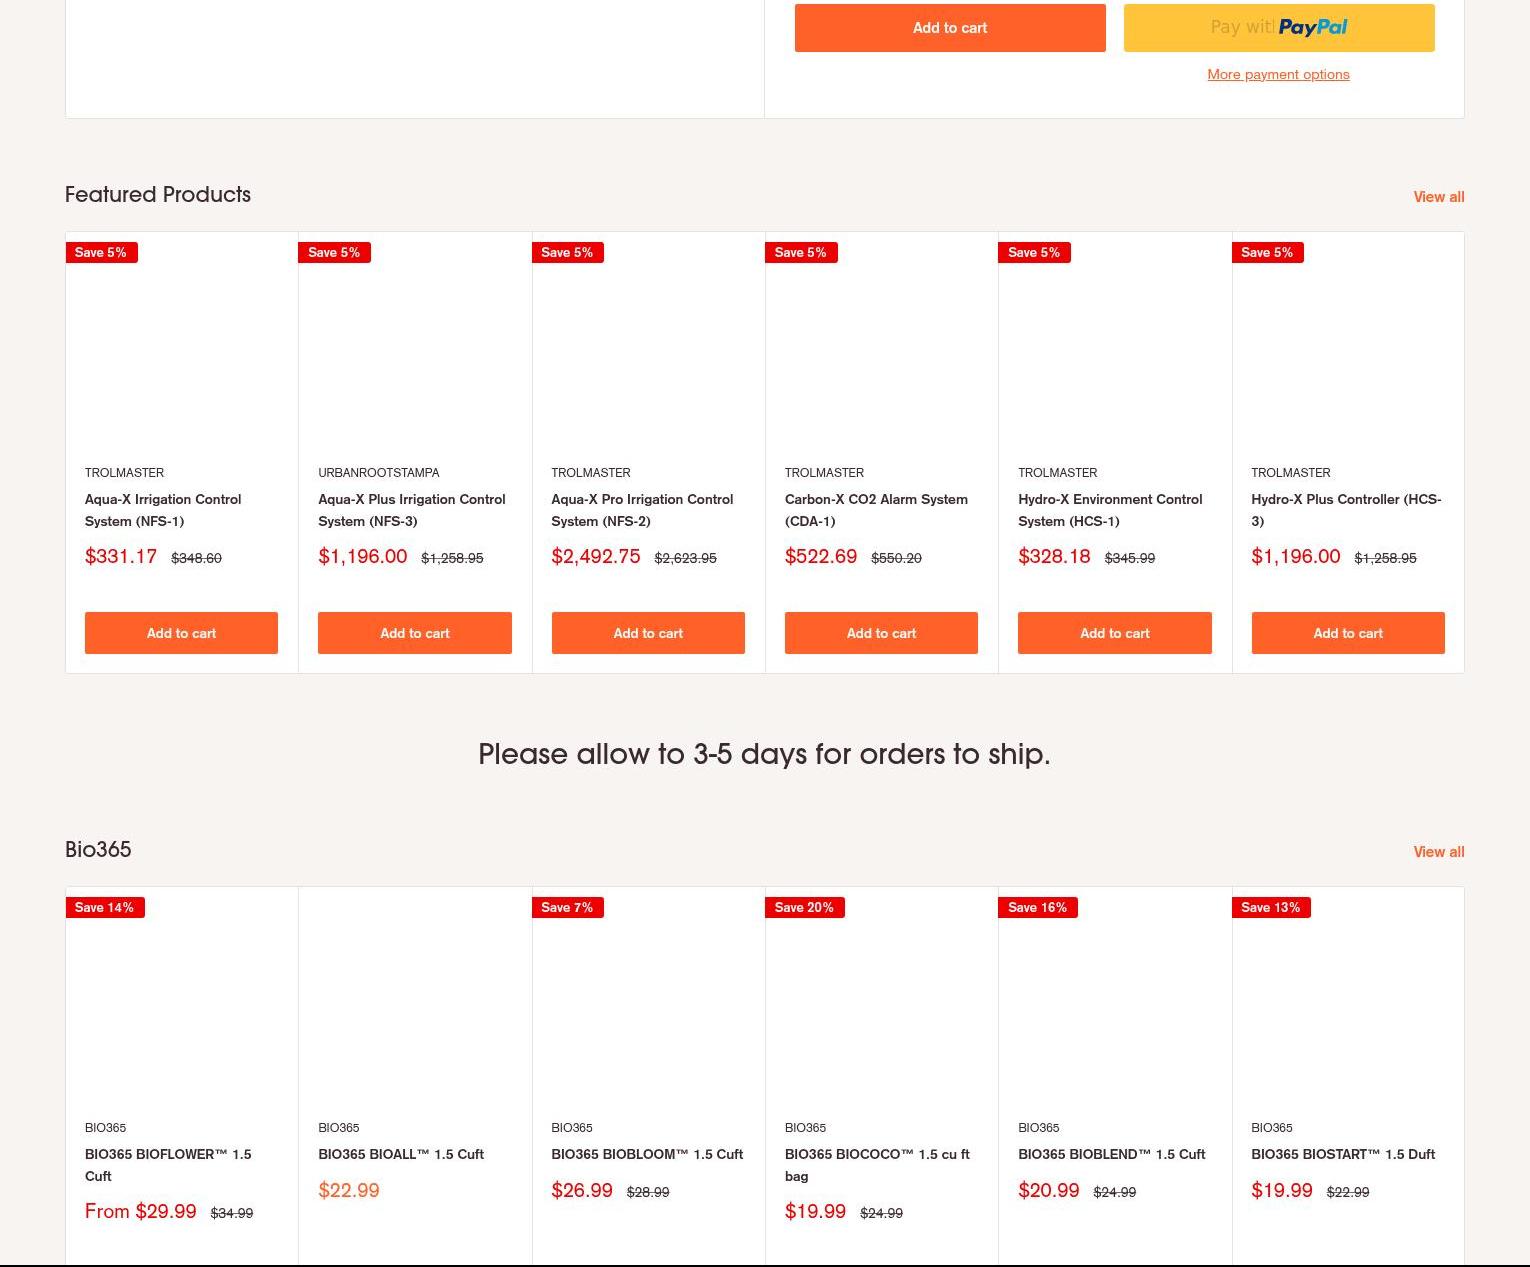Open Aqua-X Plus Irrigation Control System (NFS-3) title

pyautogui.click(x=412, y=510)
